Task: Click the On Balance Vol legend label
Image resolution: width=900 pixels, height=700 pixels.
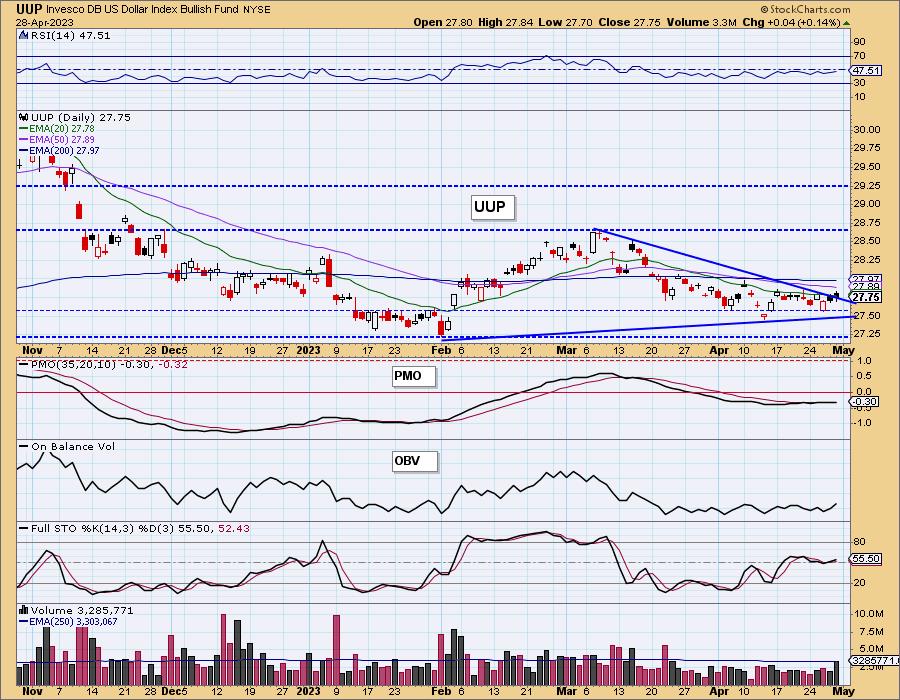Action: [73, 446]
